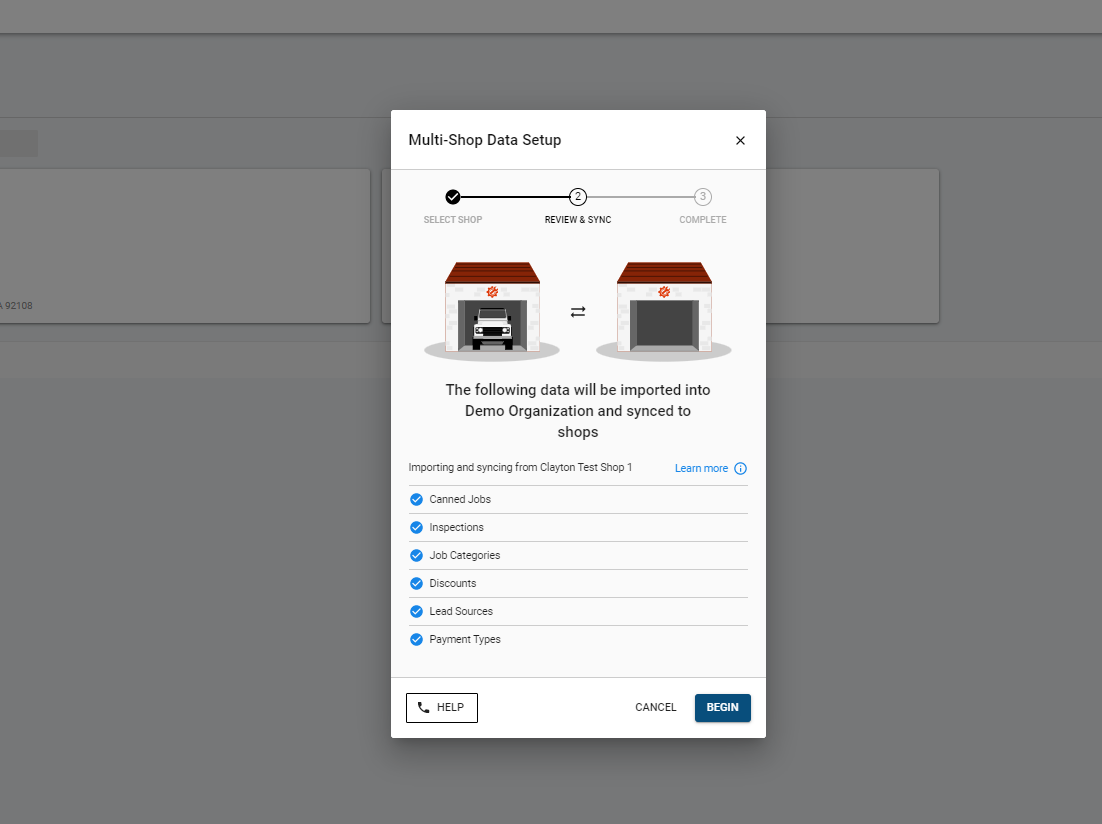The image size is (1102, 824).
Task: Click the 'Payment Types' text
Action: pos(465,640)
